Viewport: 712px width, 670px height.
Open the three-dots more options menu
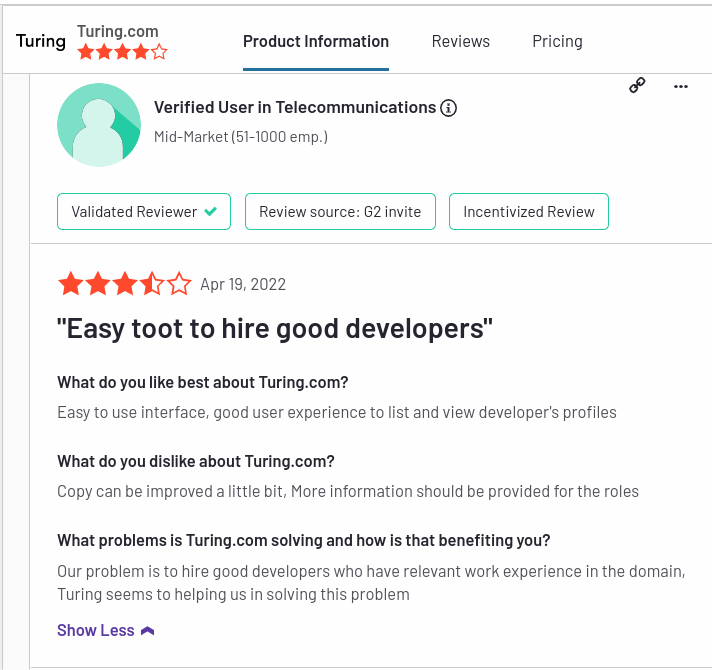click(x=681, y=86)
